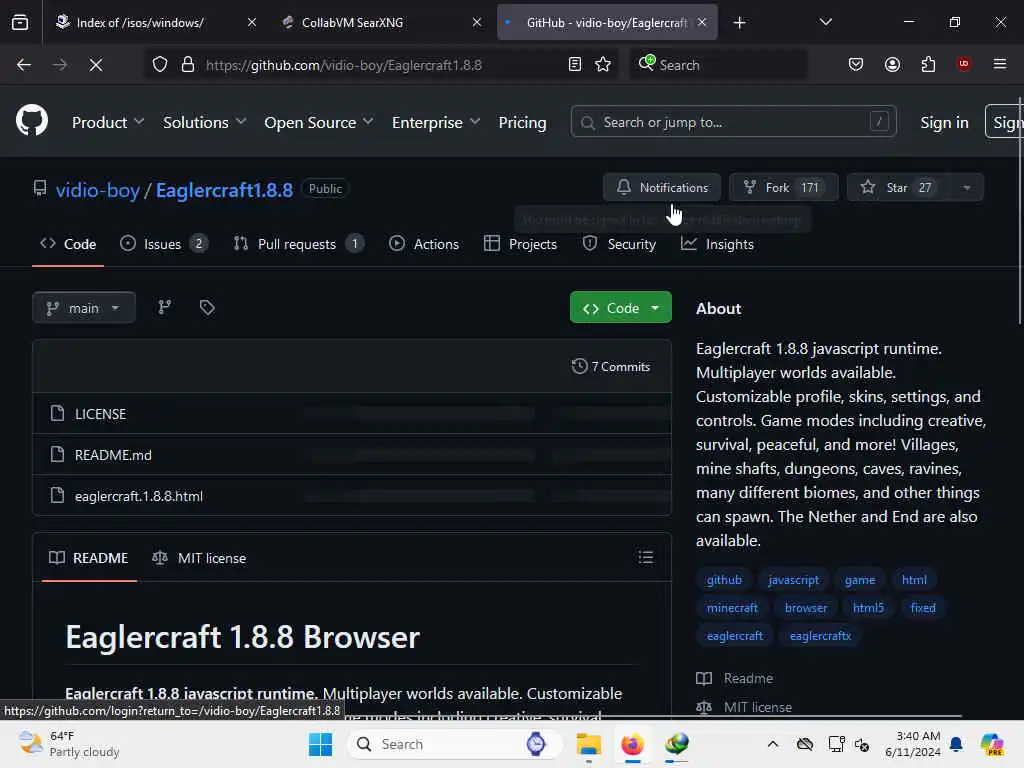The image size is (1024, 768).
Task: Open the Security tab
Action: click(x=619, y=244)
